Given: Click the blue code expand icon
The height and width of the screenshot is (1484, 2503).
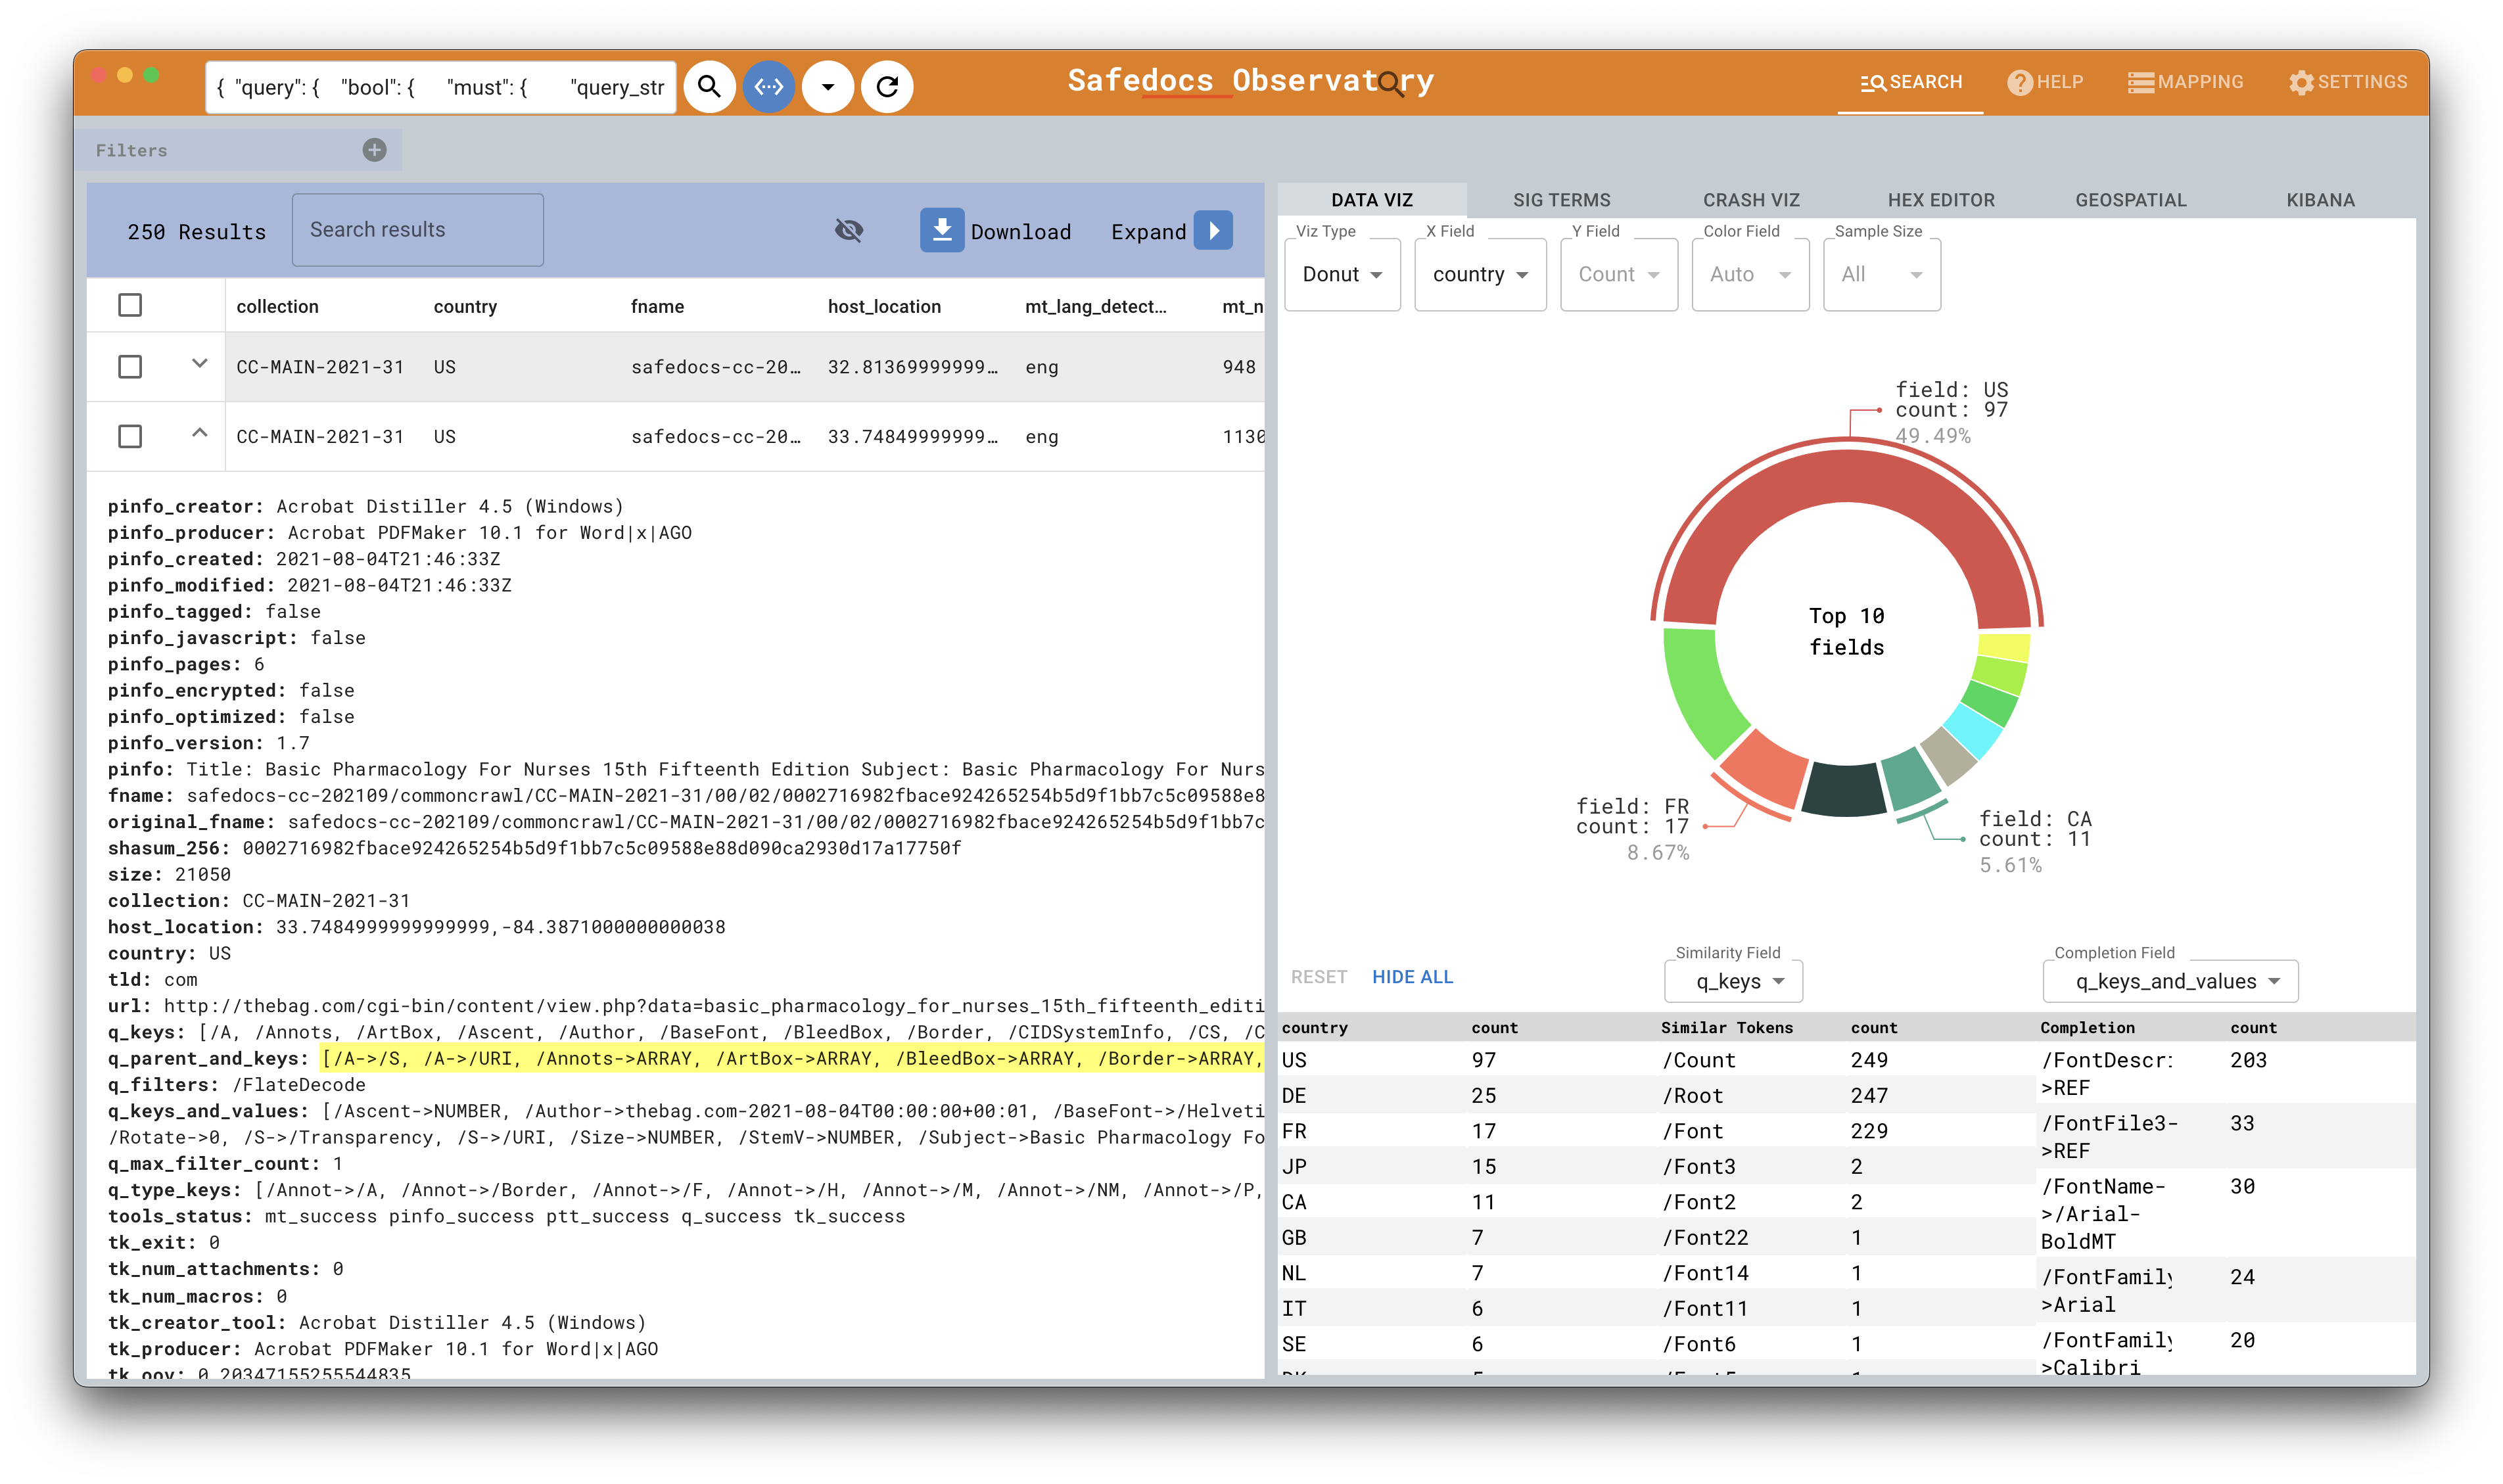Looking at the screenshot, I should (x=768, y=87).
